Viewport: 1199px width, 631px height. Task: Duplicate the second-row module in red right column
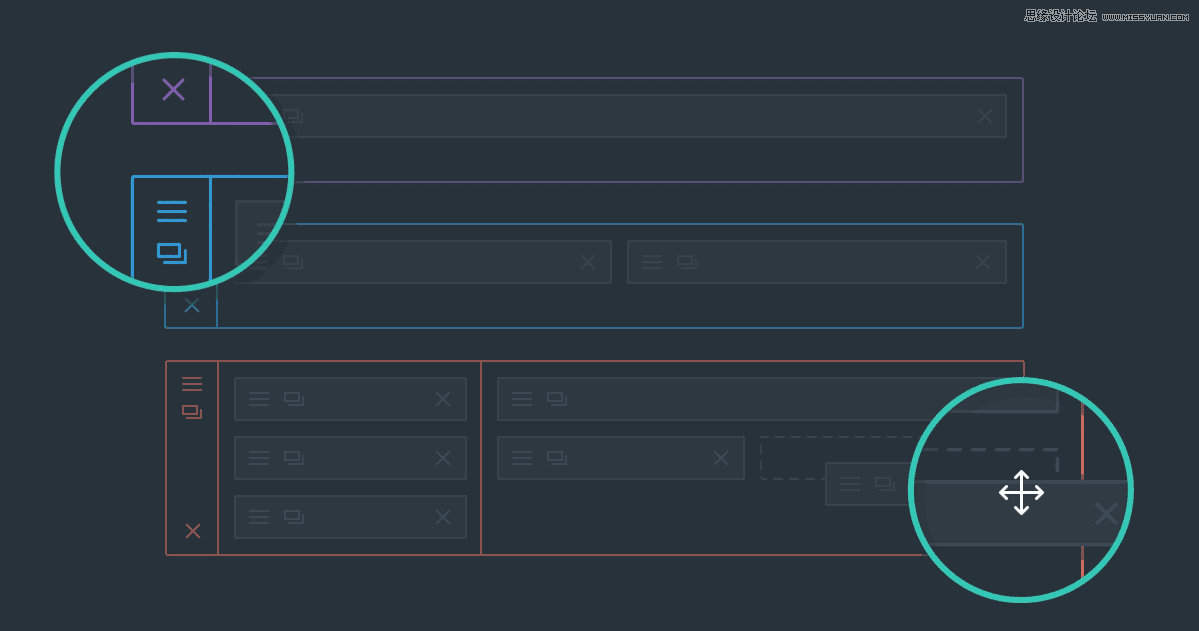[557, 458]
